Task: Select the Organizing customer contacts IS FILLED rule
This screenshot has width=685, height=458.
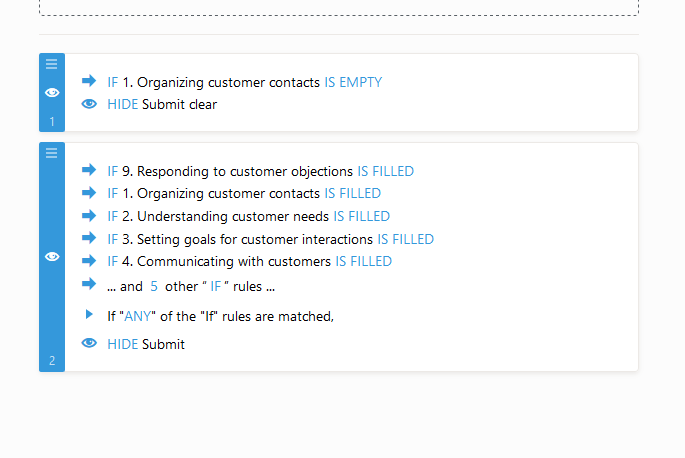Action: (x=244, y=194)
